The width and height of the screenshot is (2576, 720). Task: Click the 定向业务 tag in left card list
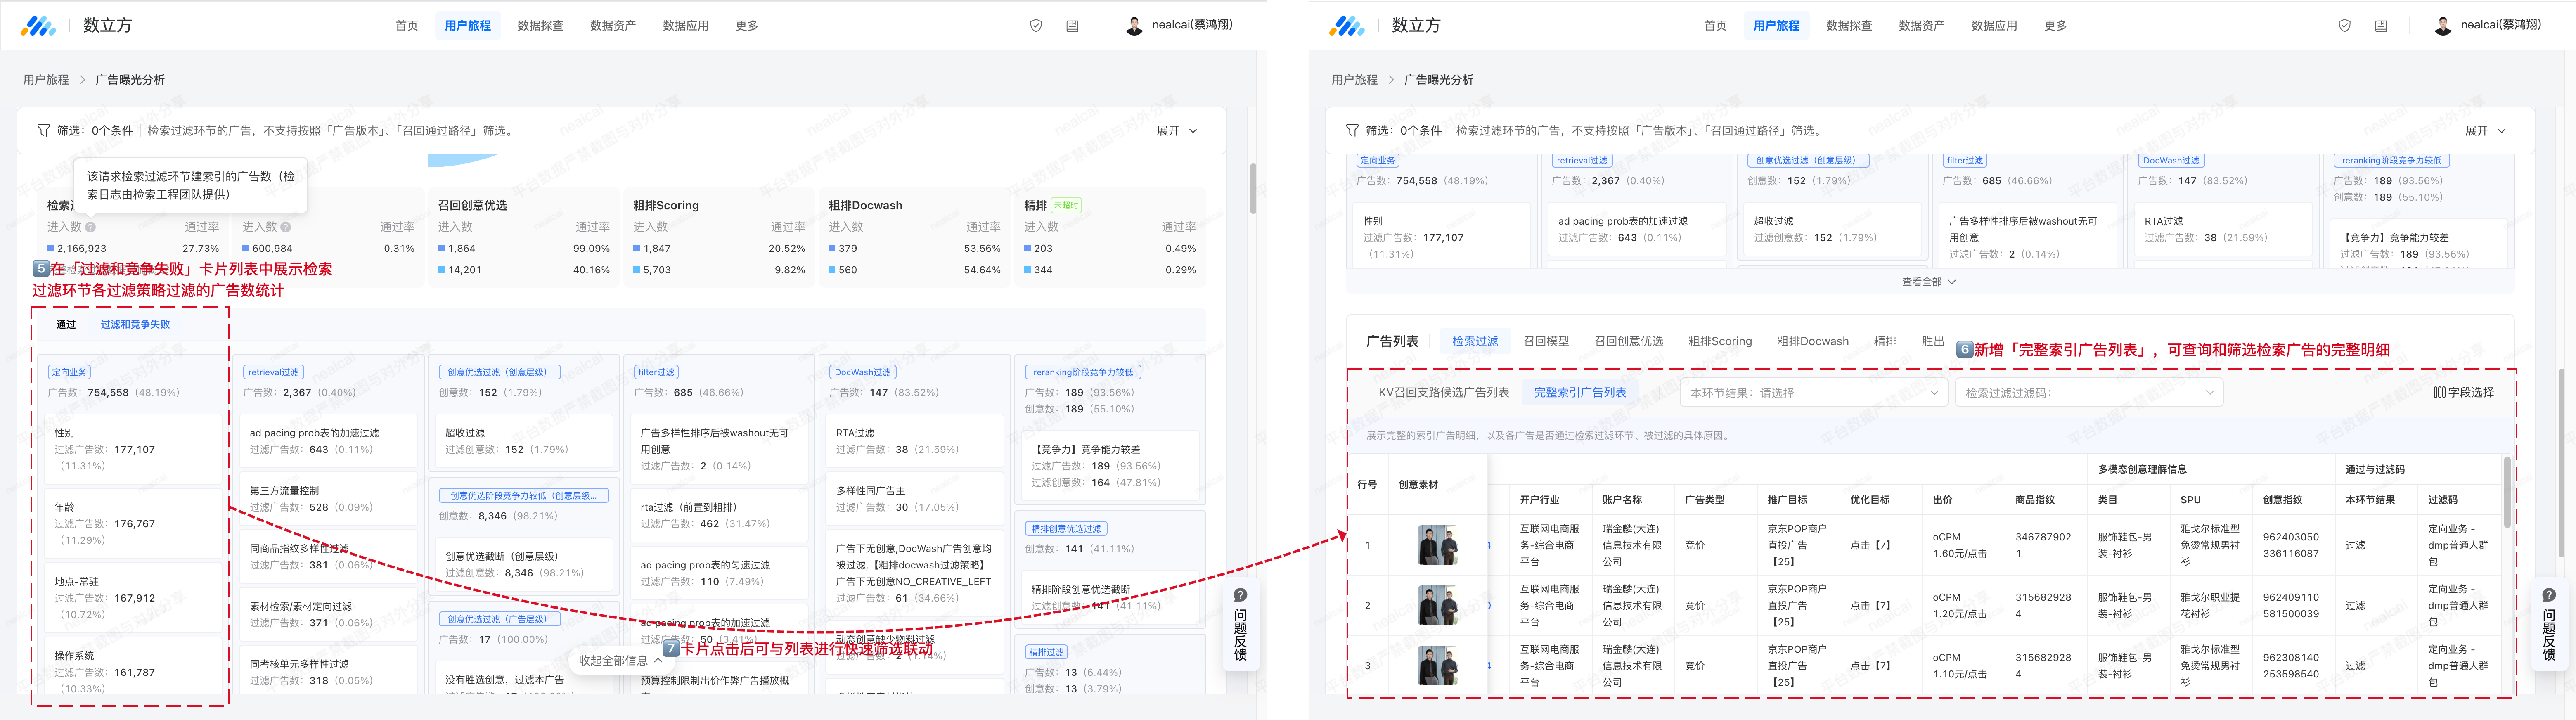coord(70,372)
